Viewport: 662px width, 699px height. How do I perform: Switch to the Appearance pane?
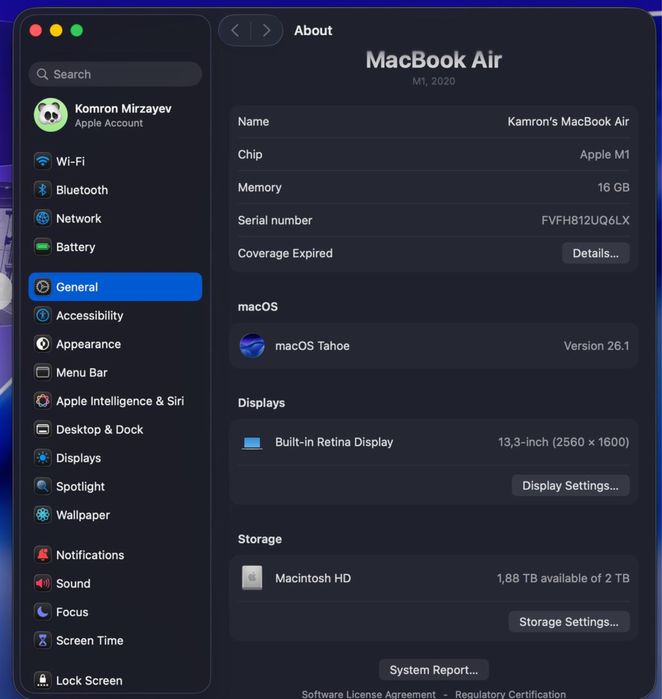point(115,344)
